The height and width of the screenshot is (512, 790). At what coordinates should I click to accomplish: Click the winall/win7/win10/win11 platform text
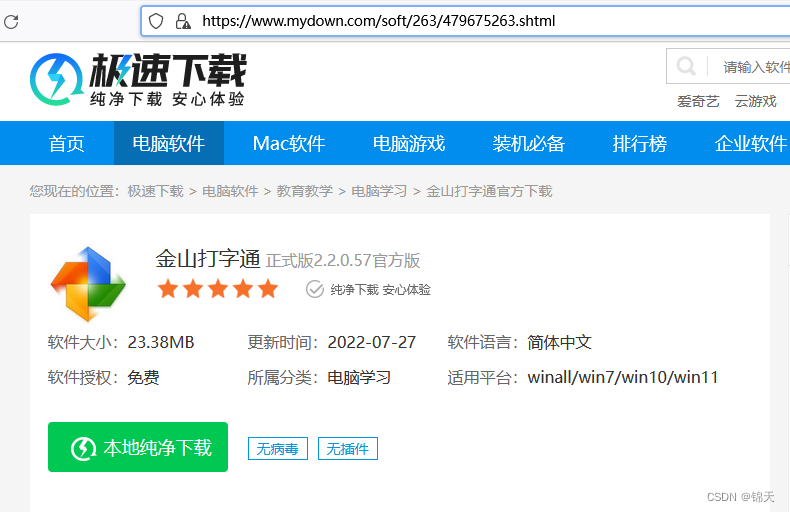(623, 377)
